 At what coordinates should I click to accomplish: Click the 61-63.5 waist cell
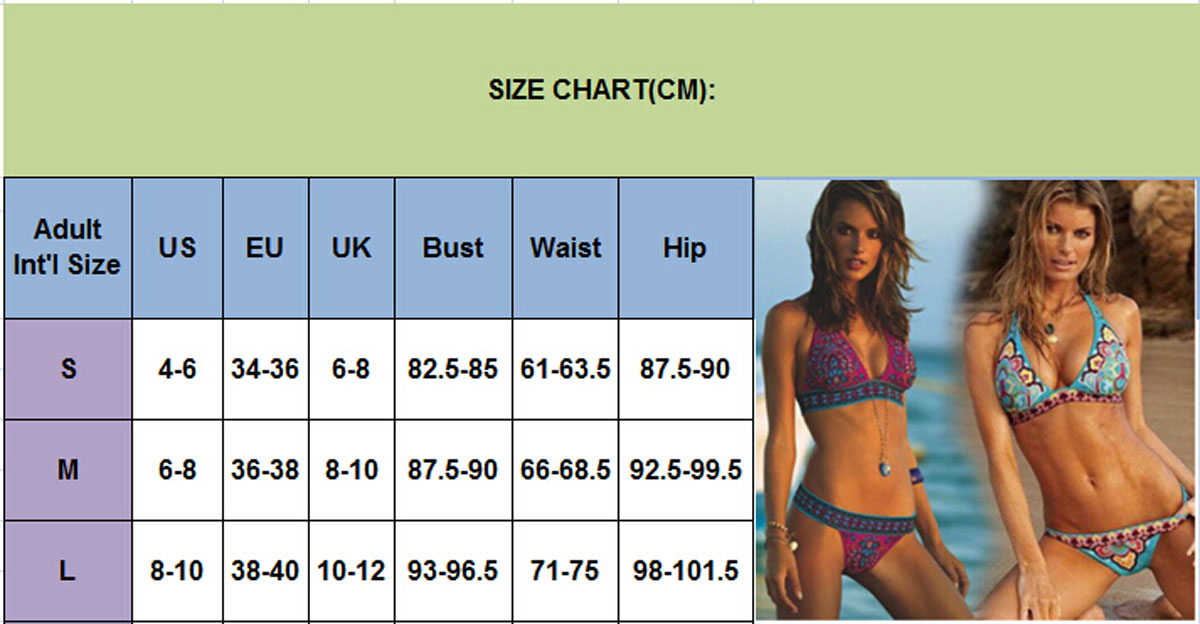(x=565, y=369)
